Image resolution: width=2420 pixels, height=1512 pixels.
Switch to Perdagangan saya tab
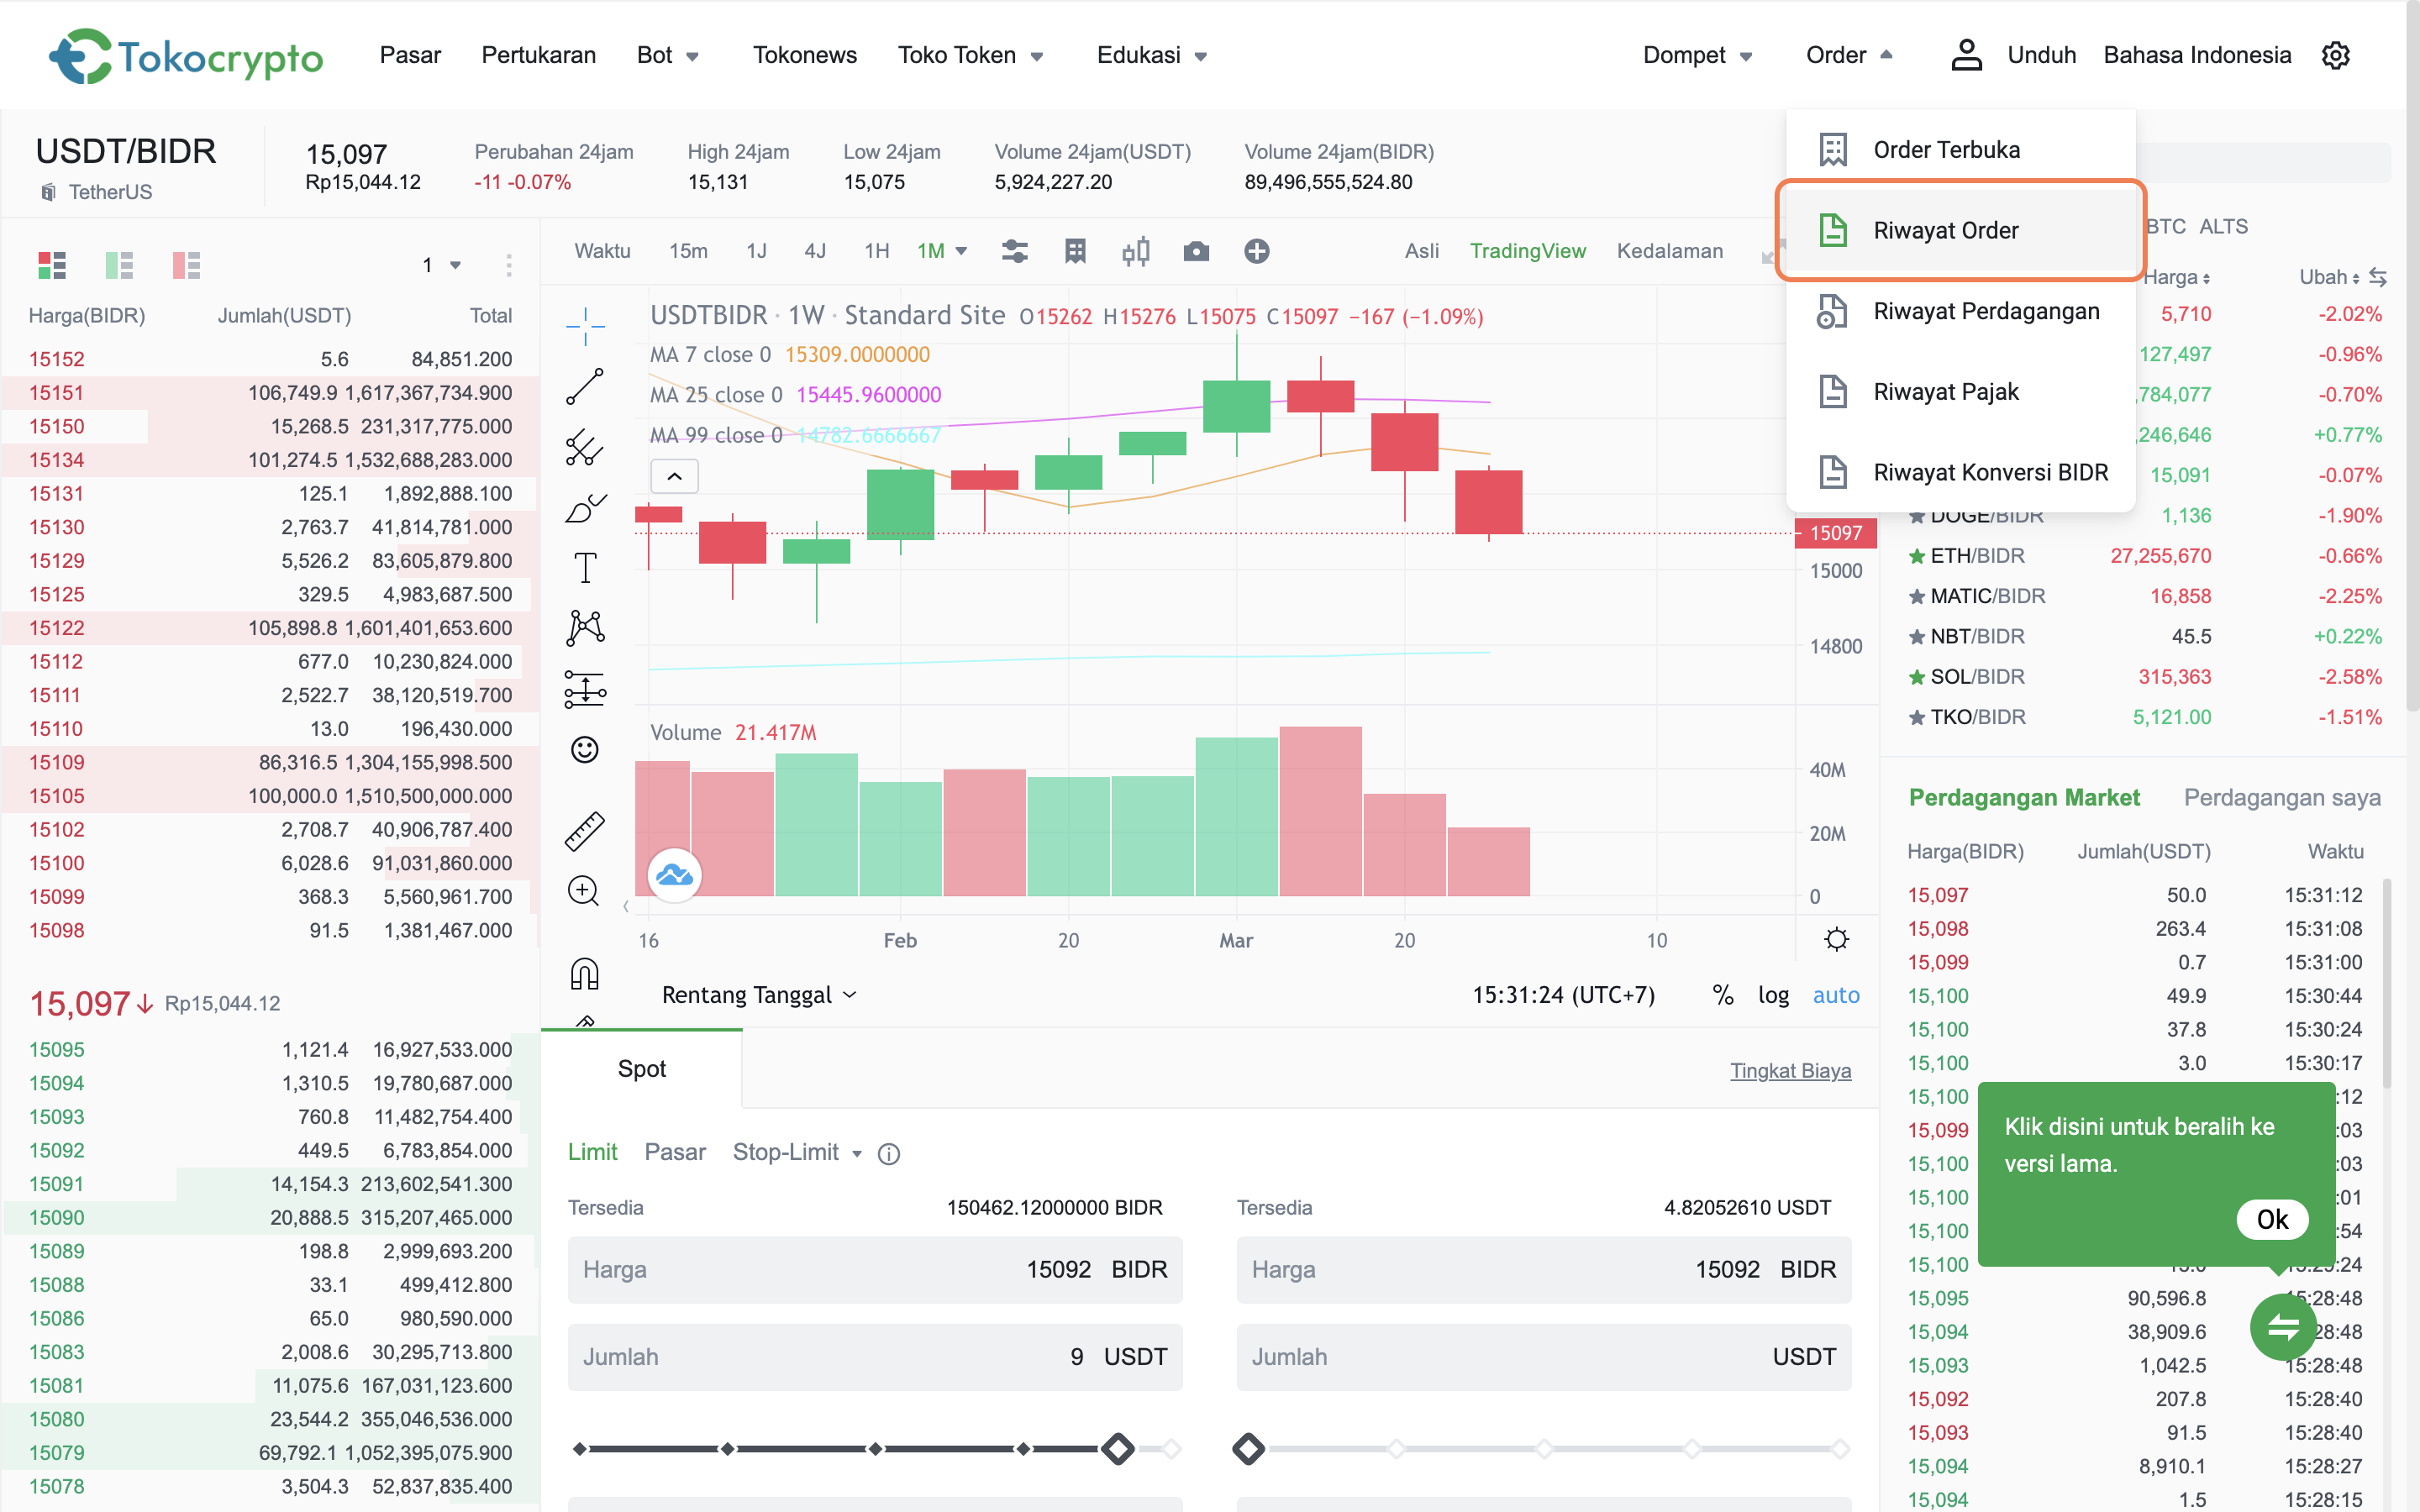(2282, 797)
